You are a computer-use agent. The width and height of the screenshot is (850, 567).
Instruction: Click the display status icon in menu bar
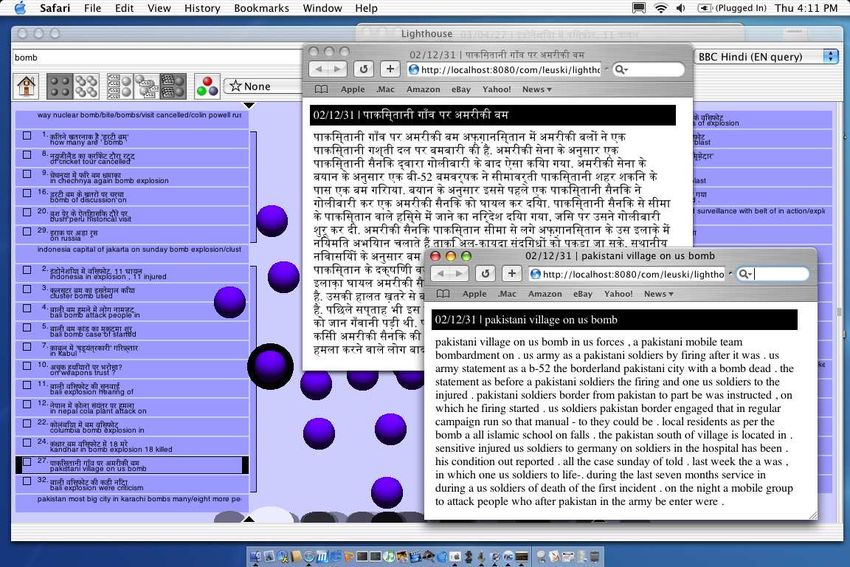pos(639,8)
